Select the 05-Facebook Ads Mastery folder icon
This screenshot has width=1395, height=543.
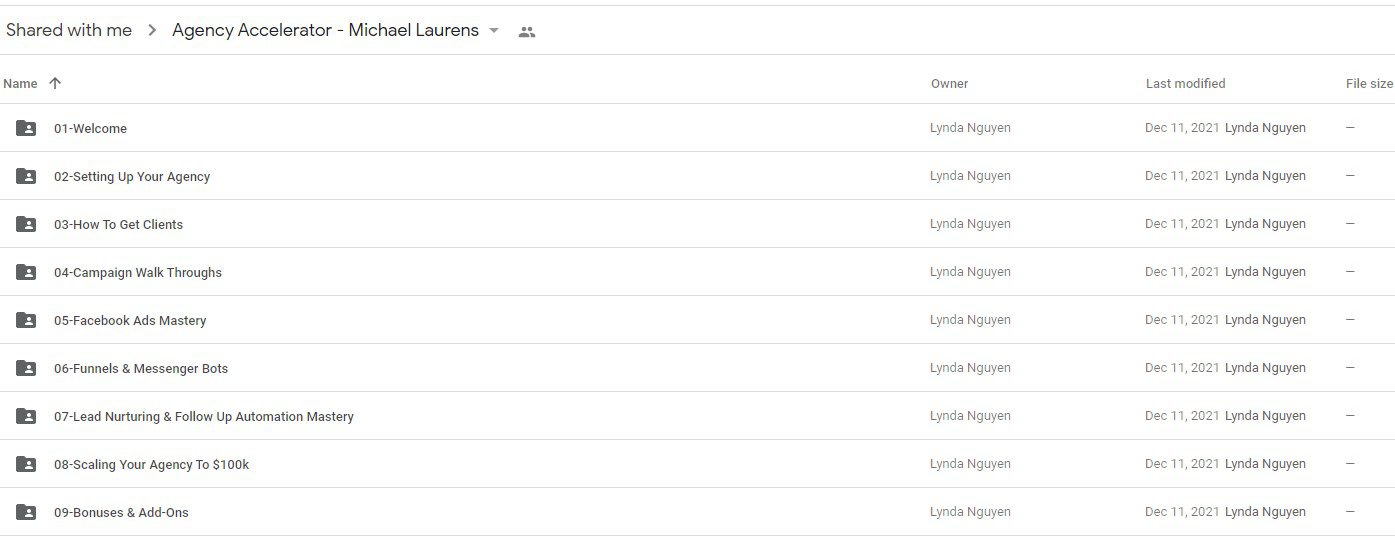point(26,320)
